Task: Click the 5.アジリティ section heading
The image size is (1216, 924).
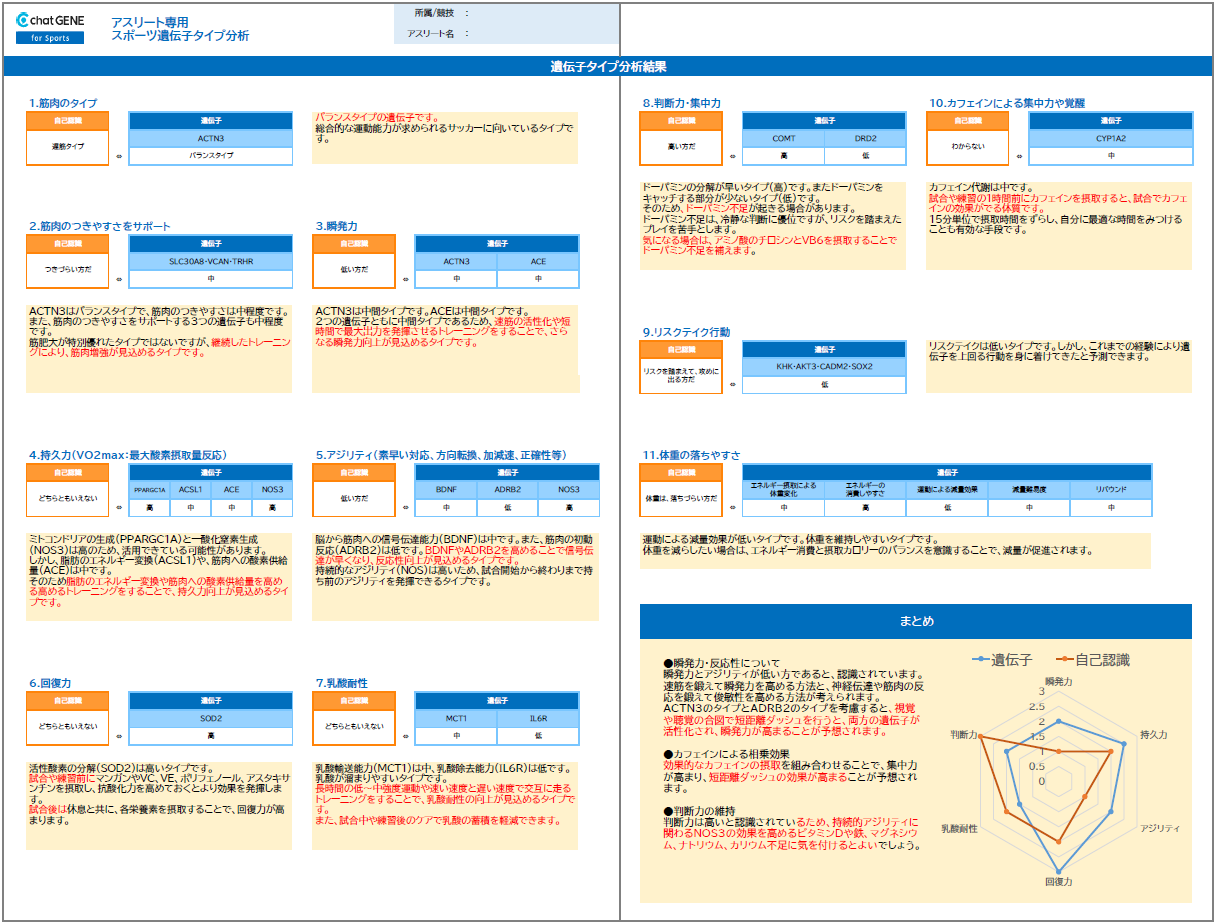Action: tap(441, 455)
